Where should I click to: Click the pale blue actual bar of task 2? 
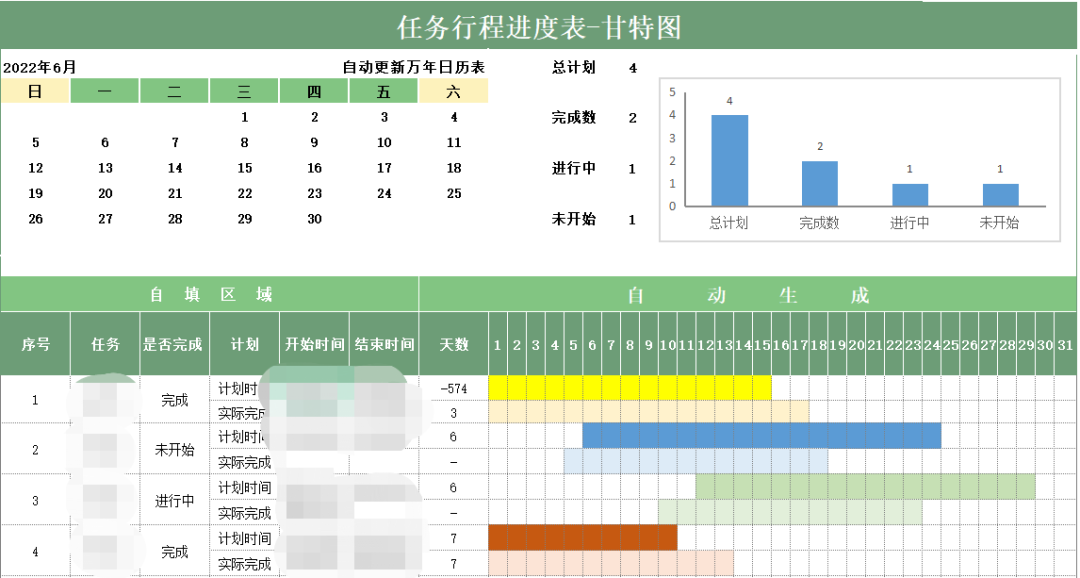point(696,461)
